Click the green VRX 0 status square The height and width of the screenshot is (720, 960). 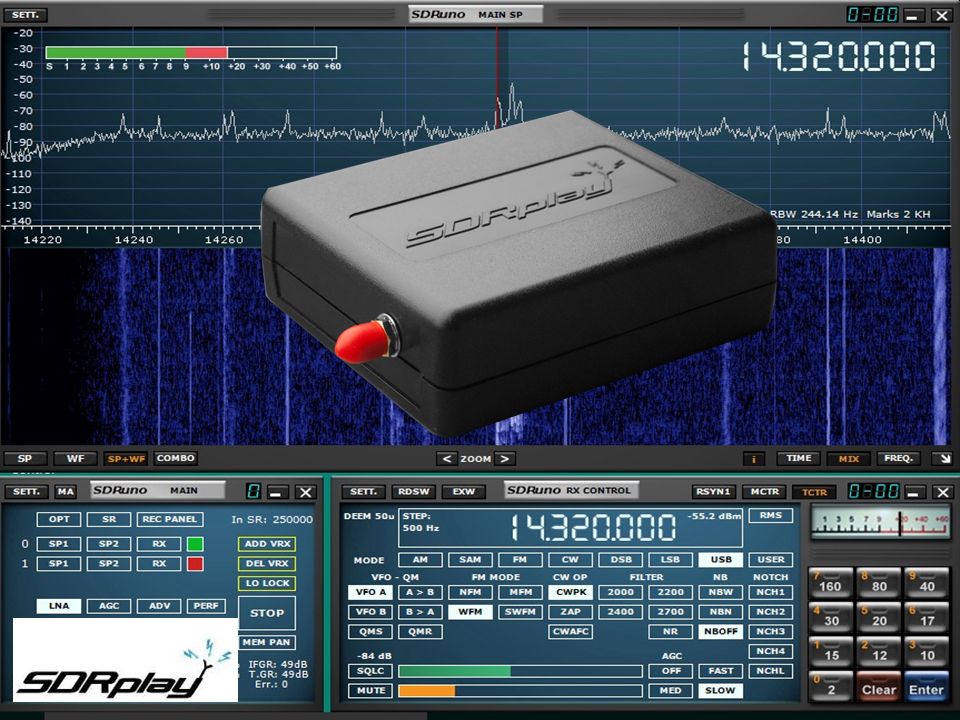coord(195,544)
